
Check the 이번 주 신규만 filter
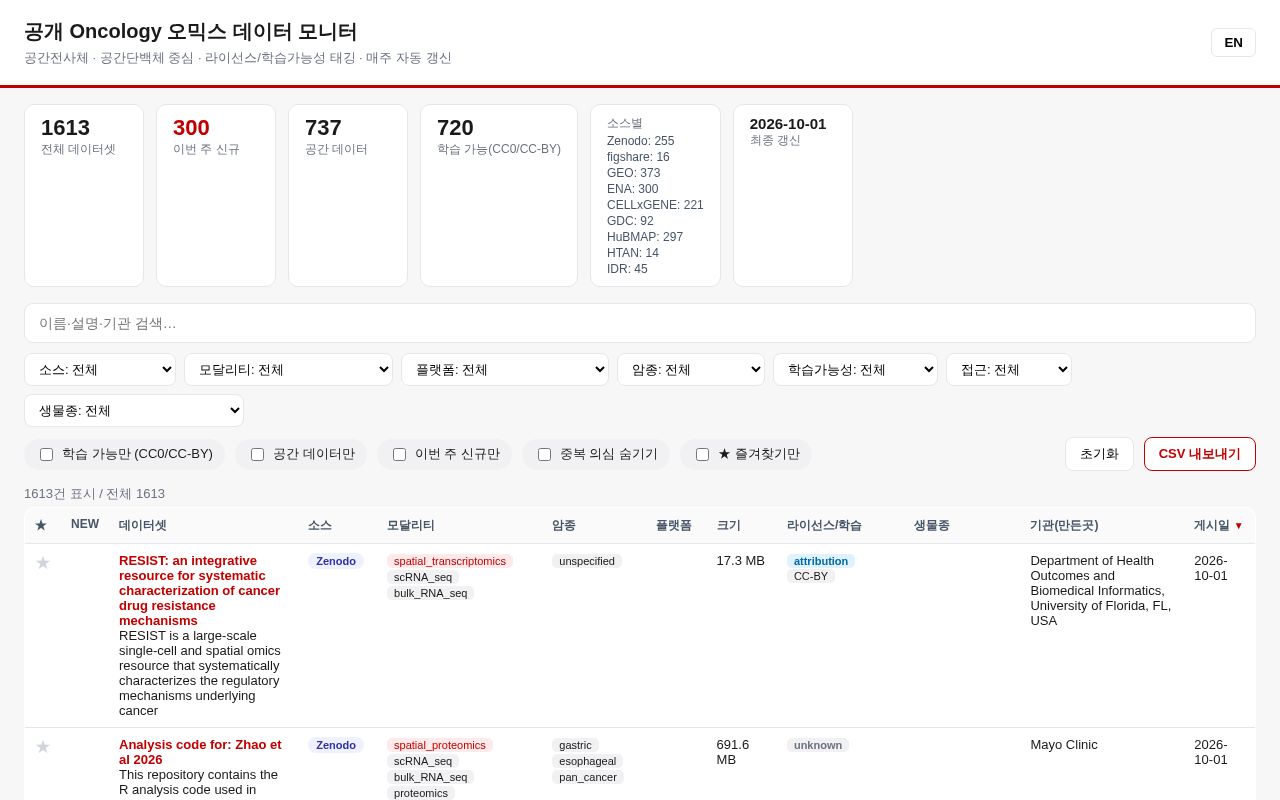[x=399, y=454]
